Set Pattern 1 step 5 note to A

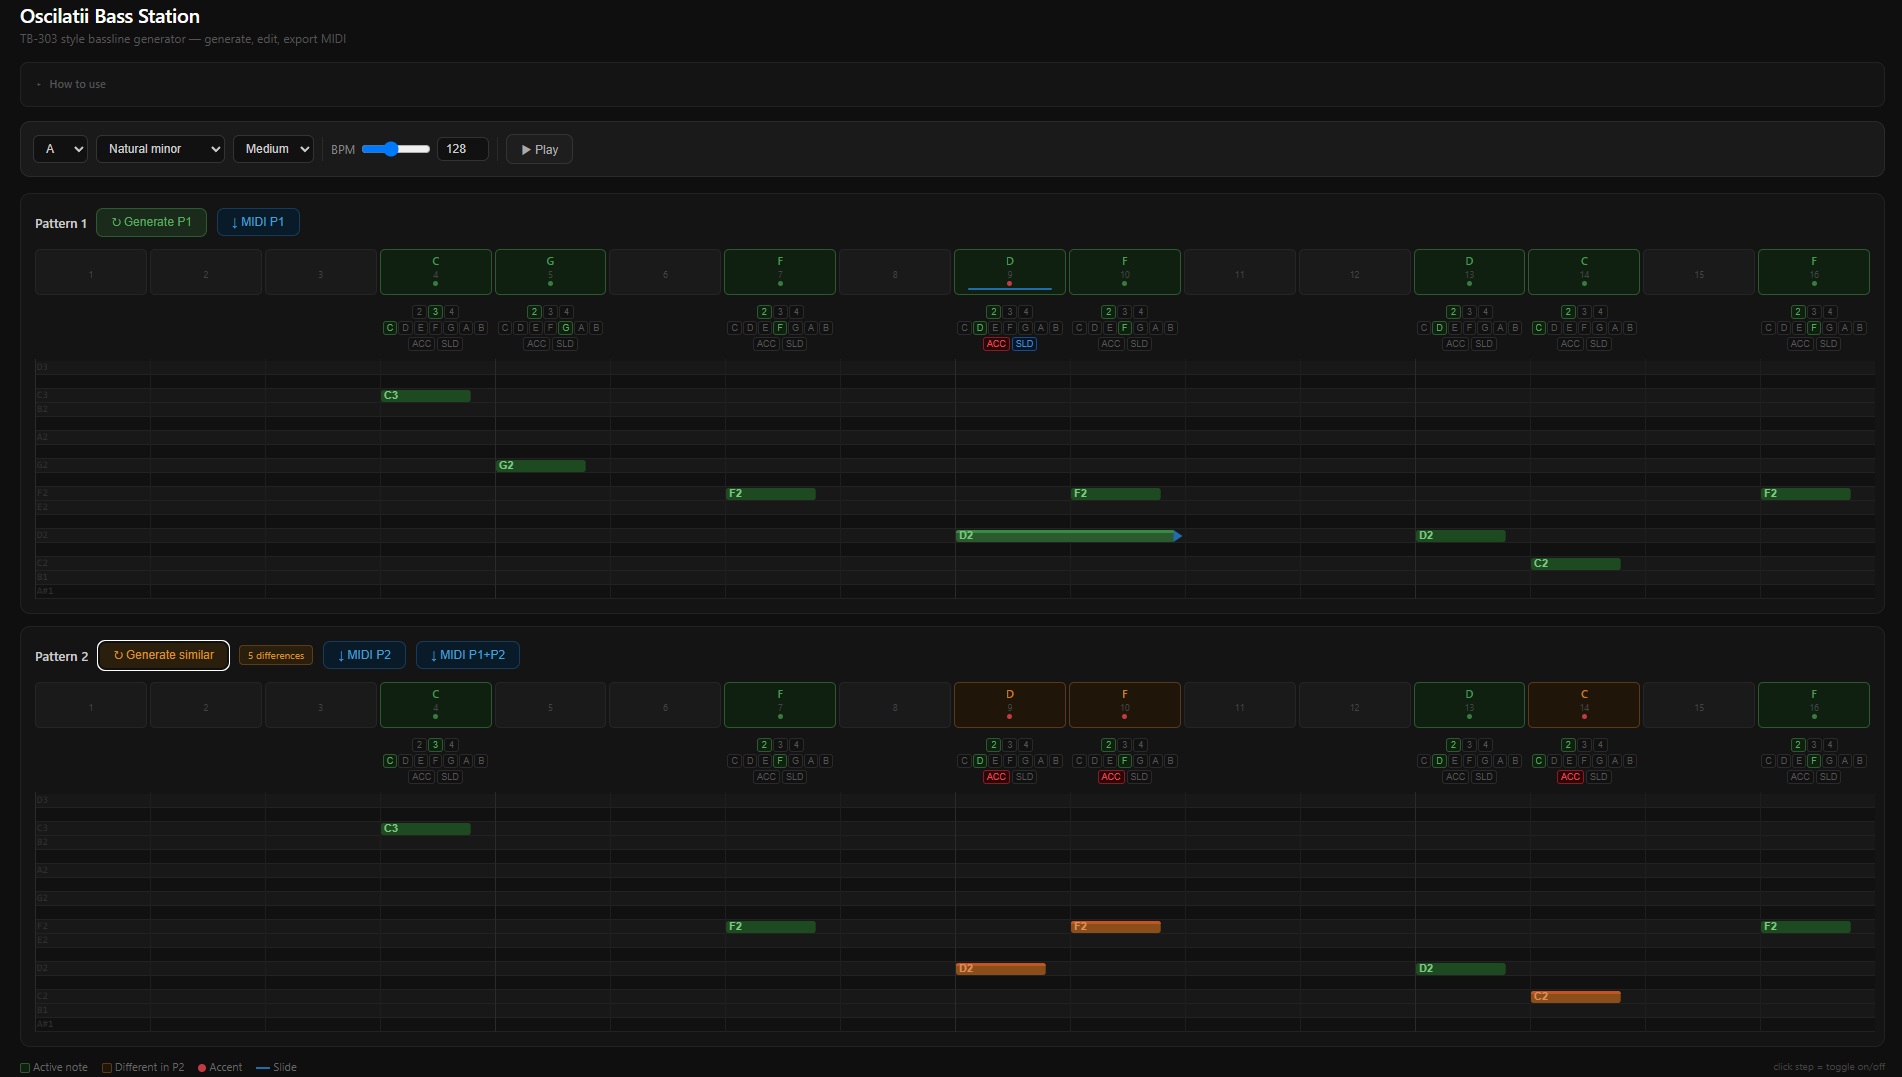tap(581, 328)
